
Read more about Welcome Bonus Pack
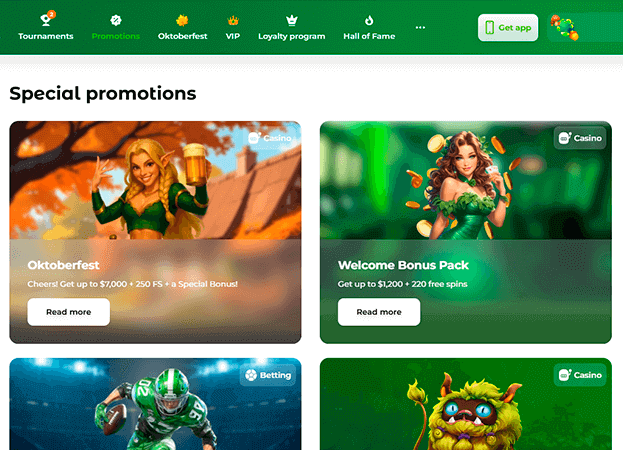point(379,312)
